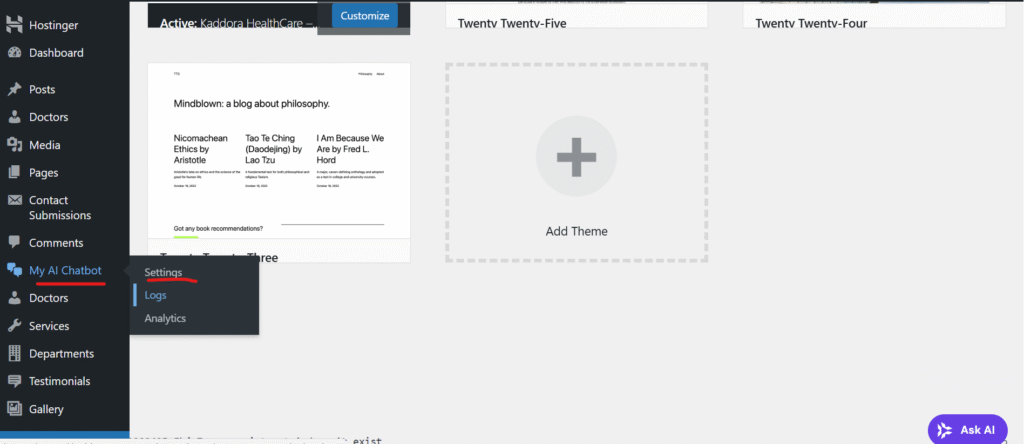1024x444 pixels.
Task: Click the Dashboard gauge icon
Action: point(14,53)
